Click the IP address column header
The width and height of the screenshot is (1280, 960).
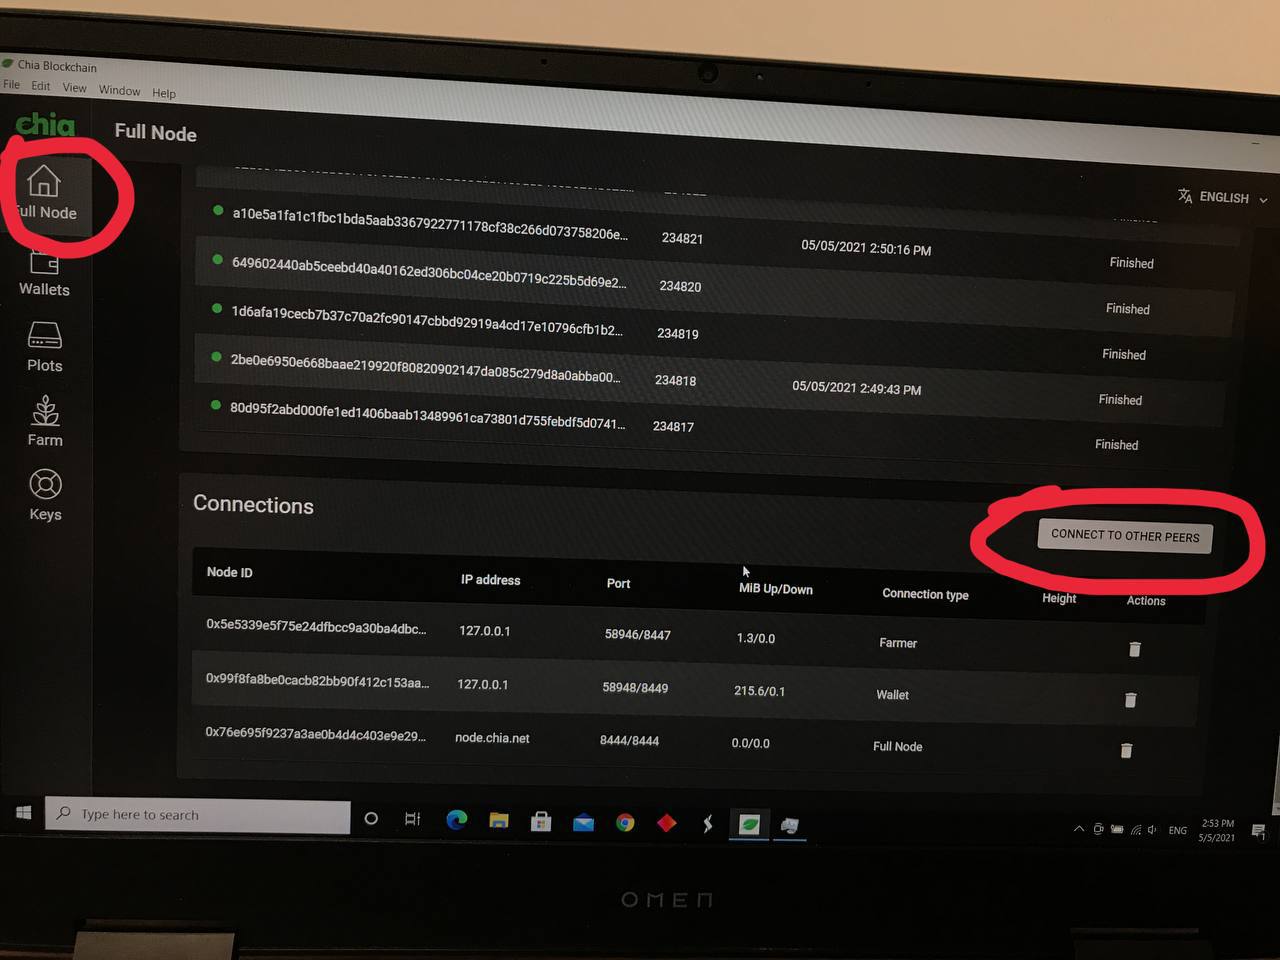pyautogui.click(x=490, y=579)
